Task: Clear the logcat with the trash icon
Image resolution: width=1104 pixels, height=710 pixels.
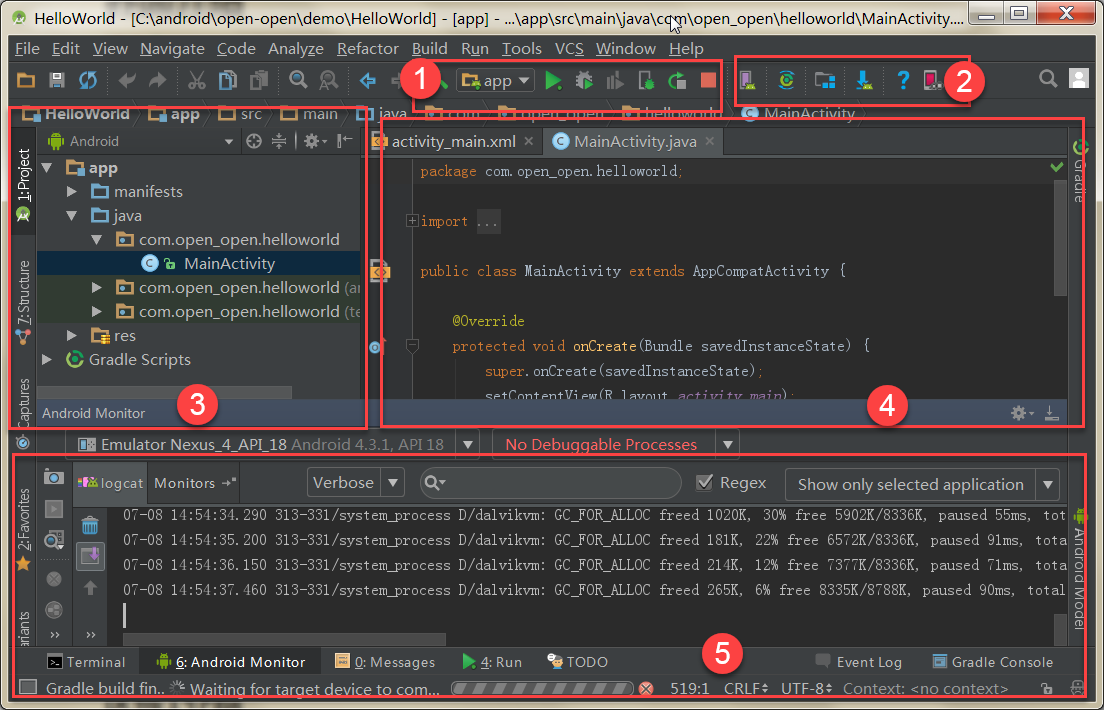Action: coord(90,523)
